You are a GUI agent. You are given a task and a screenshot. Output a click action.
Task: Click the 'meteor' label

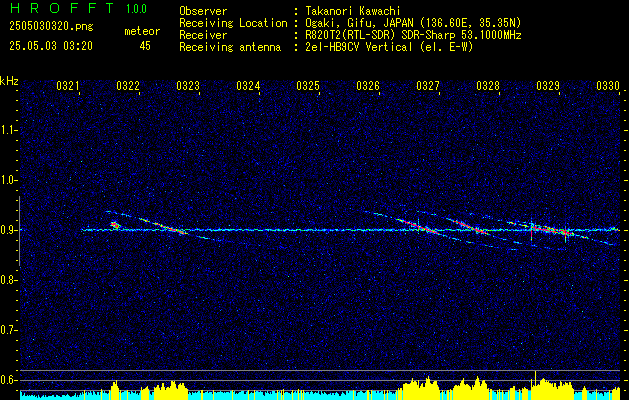click(x=142, y=31)
